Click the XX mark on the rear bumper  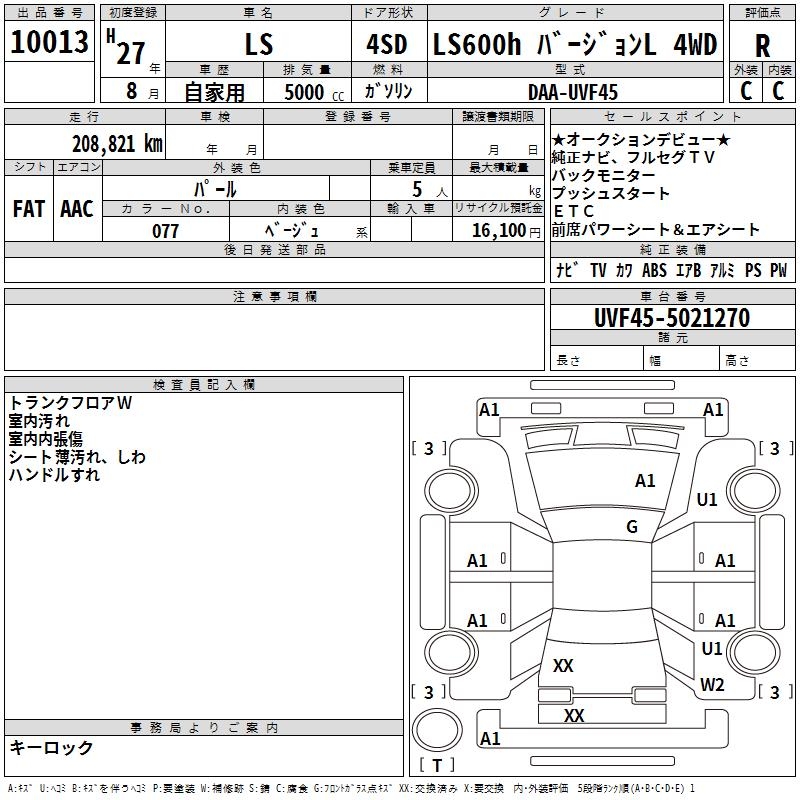[x=574, y=716]
